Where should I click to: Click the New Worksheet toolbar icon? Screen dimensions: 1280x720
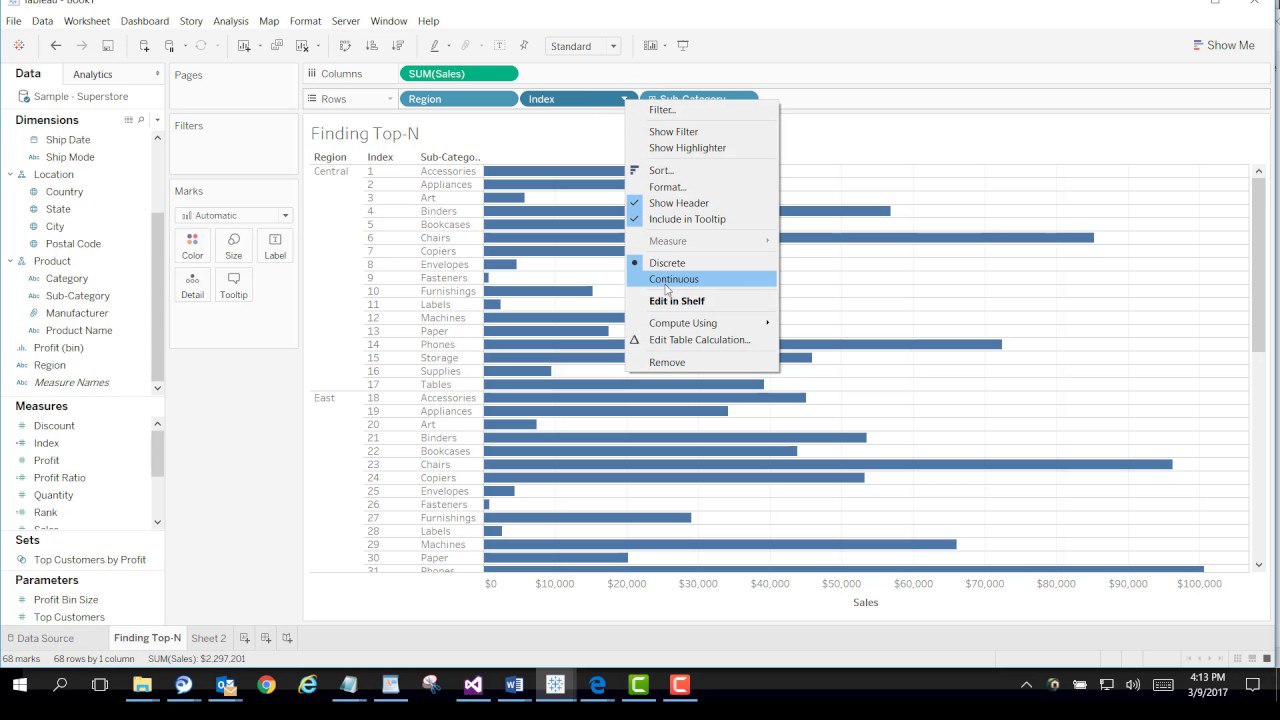tap(244, 46)
